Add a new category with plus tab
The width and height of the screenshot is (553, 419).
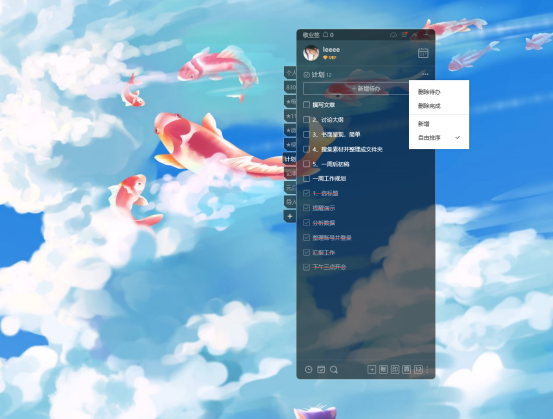tap(290, 216)
